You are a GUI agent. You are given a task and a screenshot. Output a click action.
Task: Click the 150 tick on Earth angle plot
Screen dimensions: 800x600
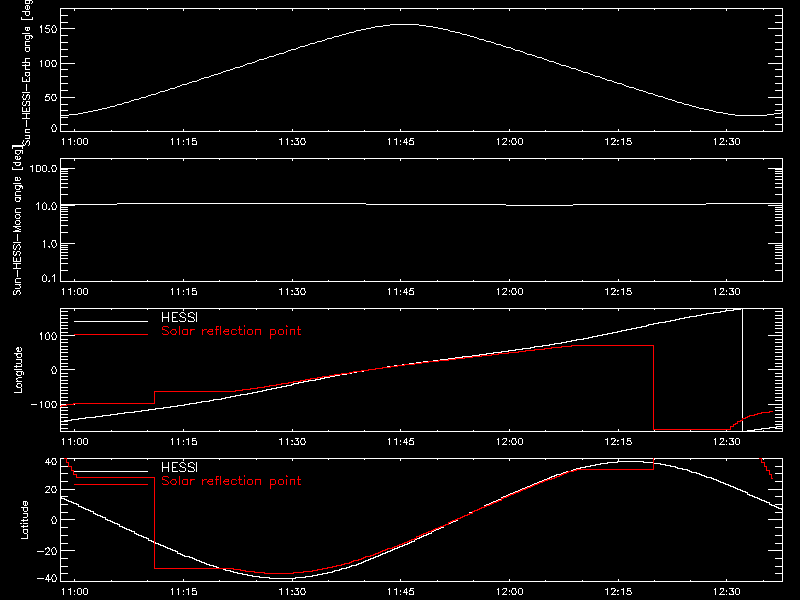click(50, 29)
